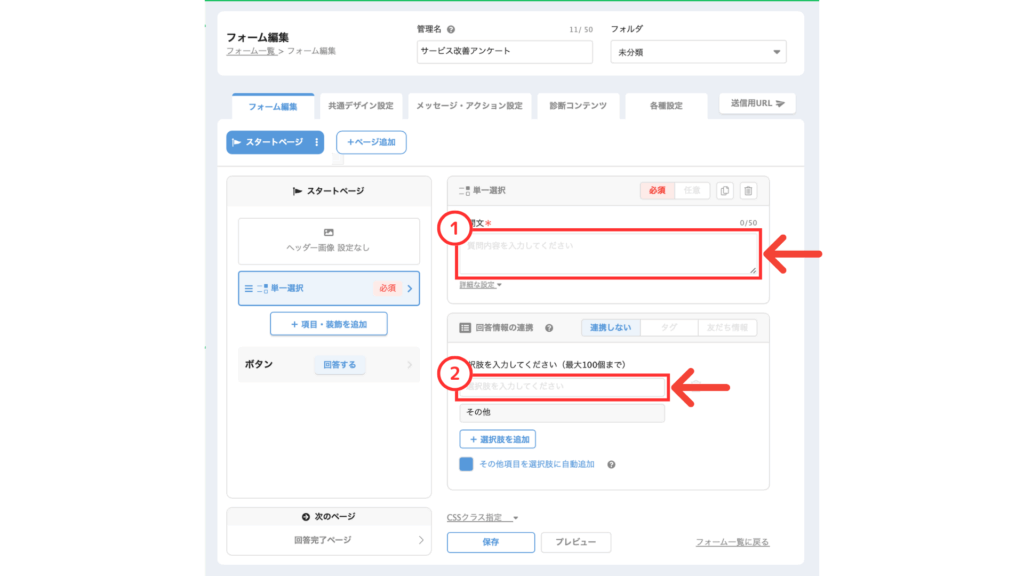
Task: Click the 質問文 text area
Action: click(x=607, y=252)
